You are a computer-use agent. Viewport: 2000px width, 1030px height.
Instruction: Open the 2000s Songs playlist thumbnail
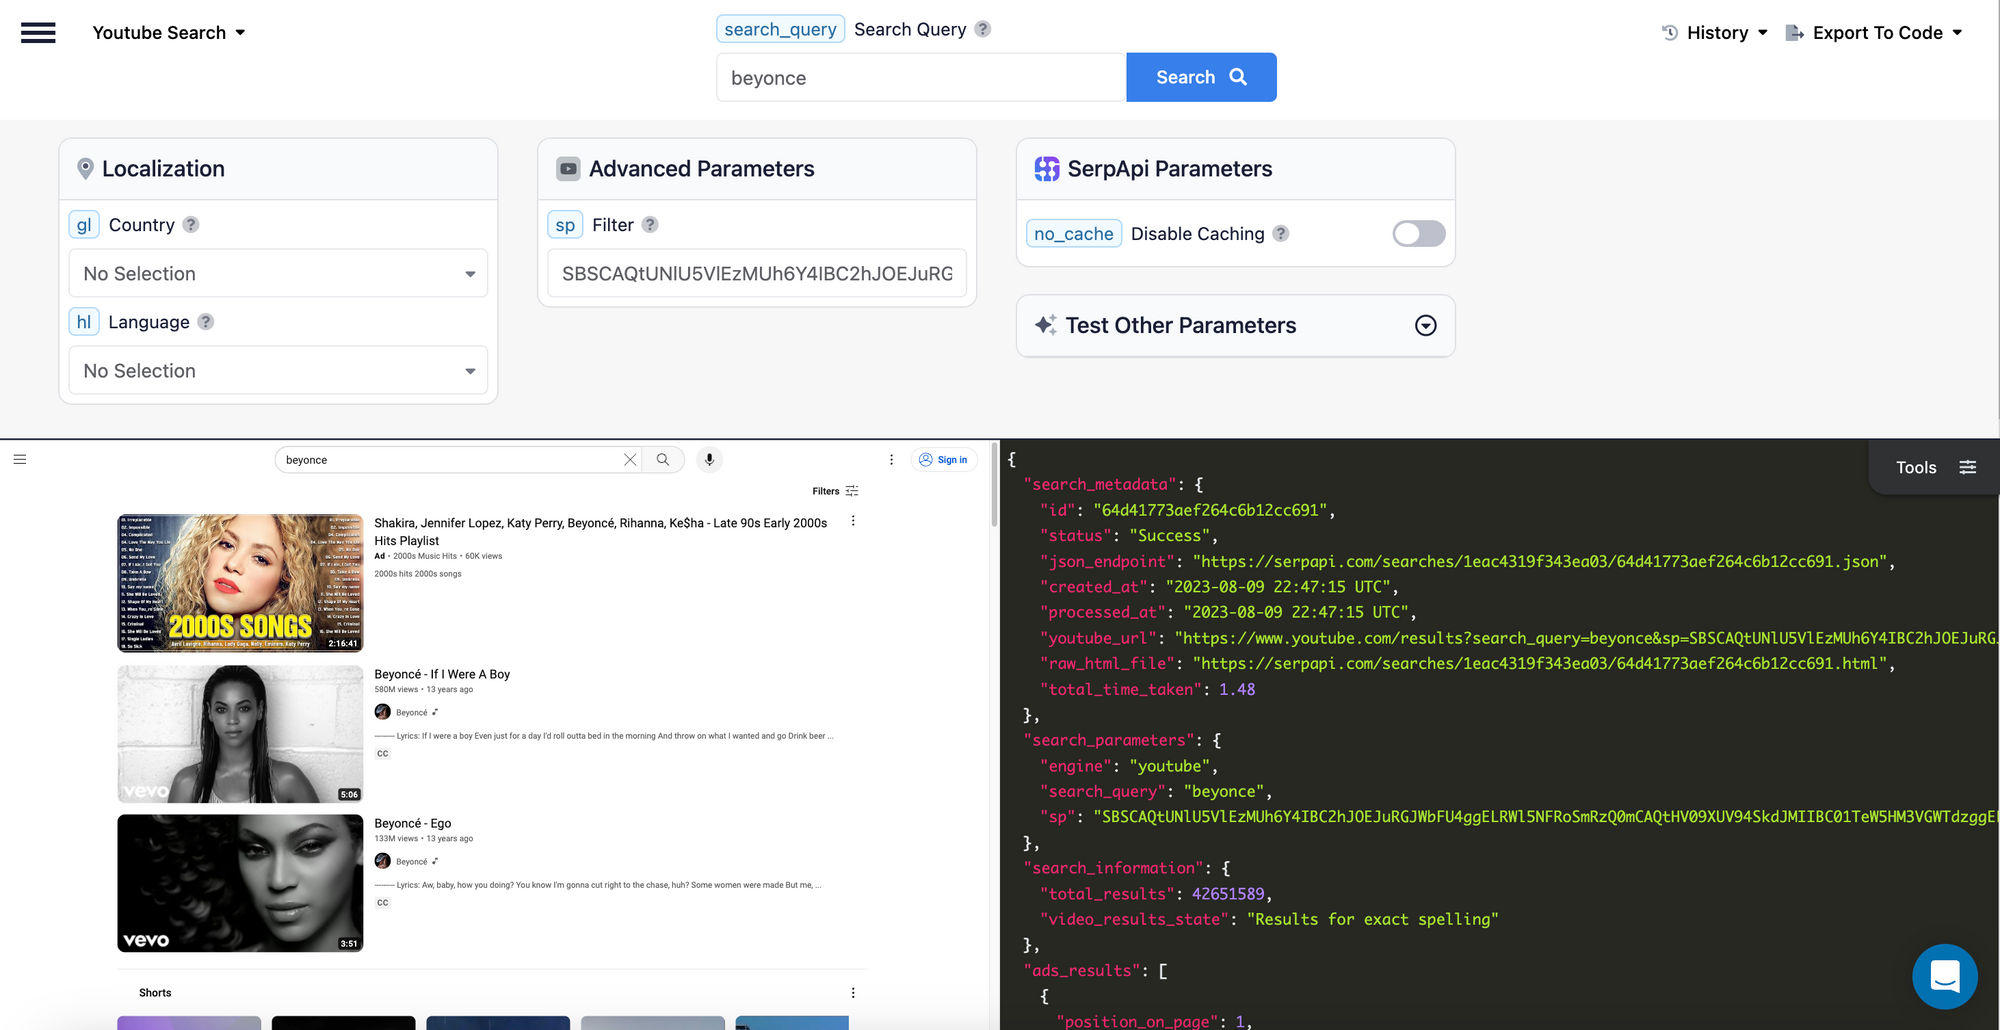tap(240, 583)
